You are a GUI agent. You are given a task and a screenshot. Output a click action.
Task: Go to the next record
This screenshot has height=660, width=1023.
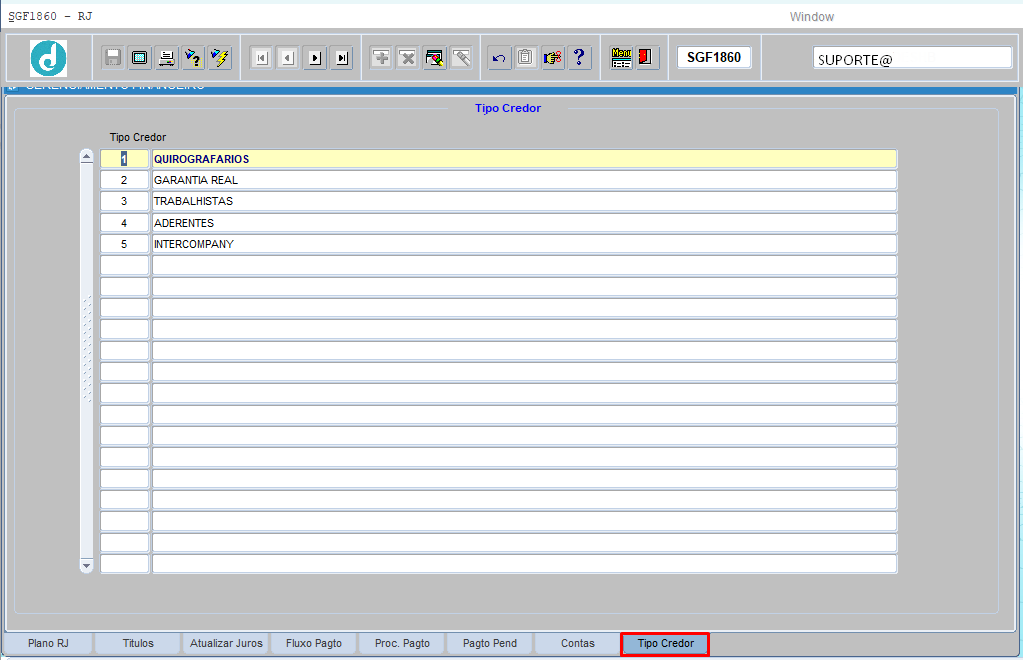coord(315,58)
